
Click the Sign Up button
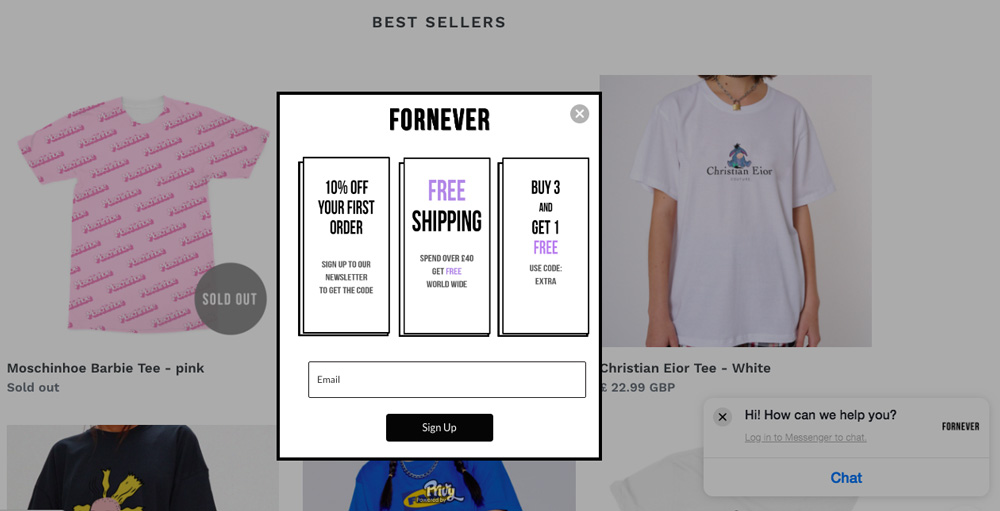[x=439, y=427]
